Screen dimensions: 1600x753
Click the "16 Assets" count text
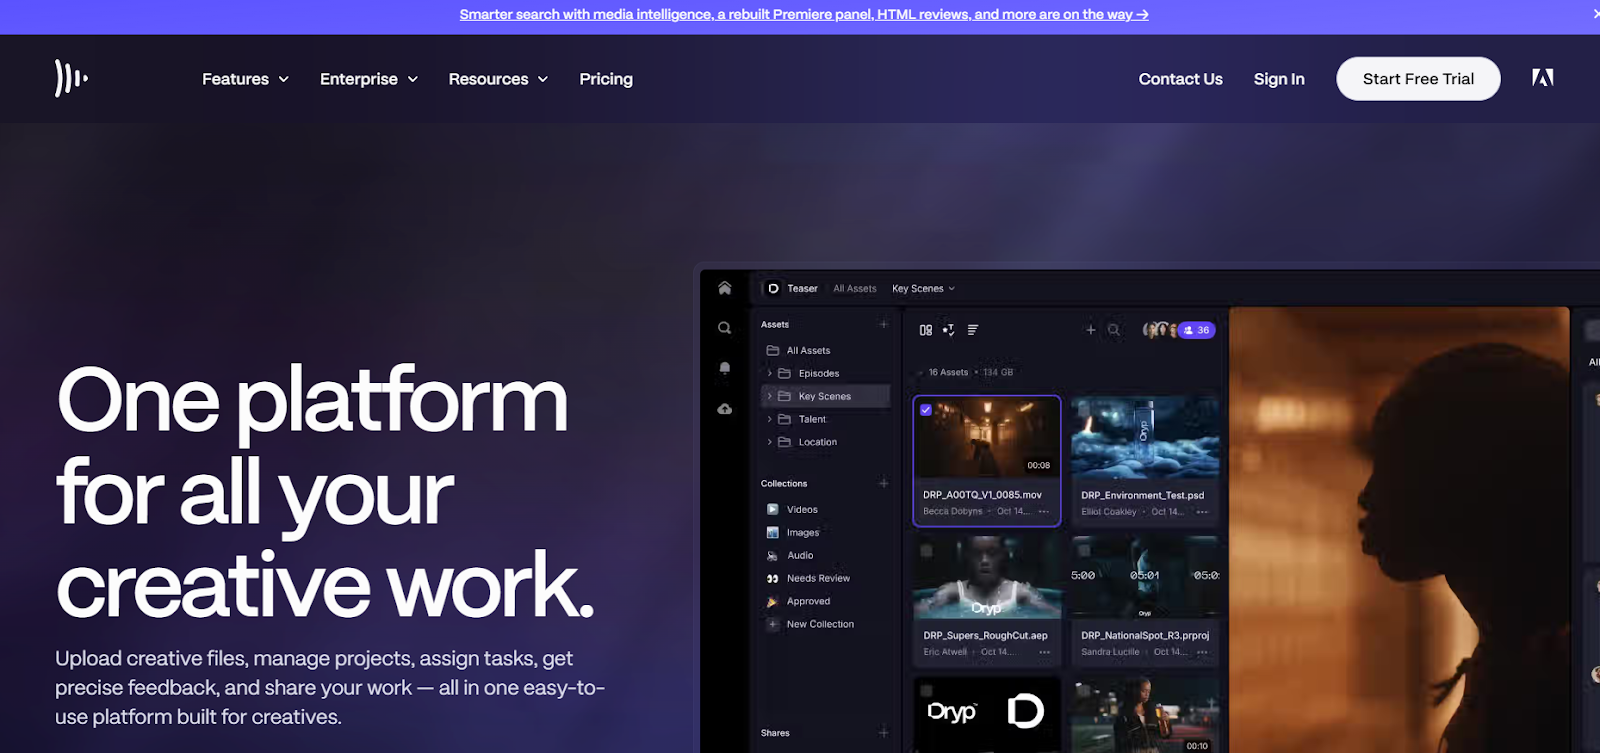pos(948,372)
